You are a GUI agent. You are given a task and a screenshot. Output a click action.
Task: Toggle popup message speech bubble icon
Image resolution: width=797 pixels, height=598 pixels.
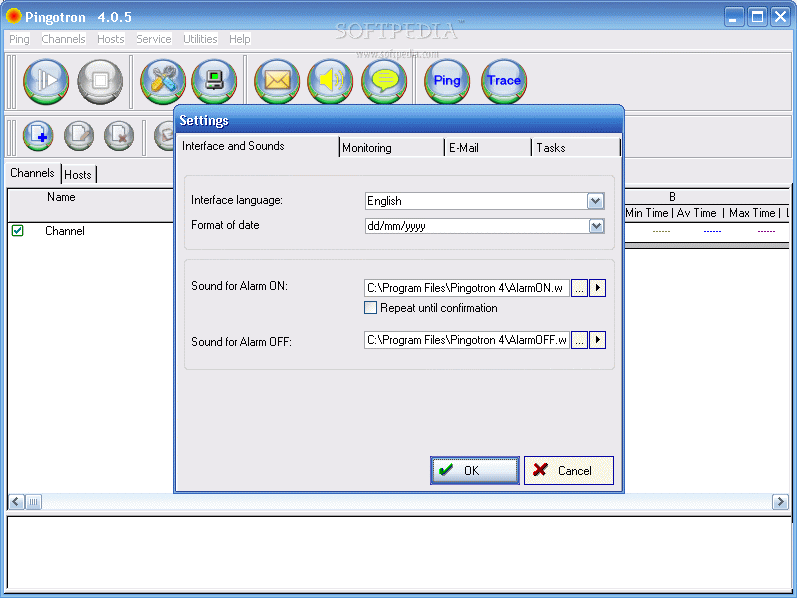(384, 81)
